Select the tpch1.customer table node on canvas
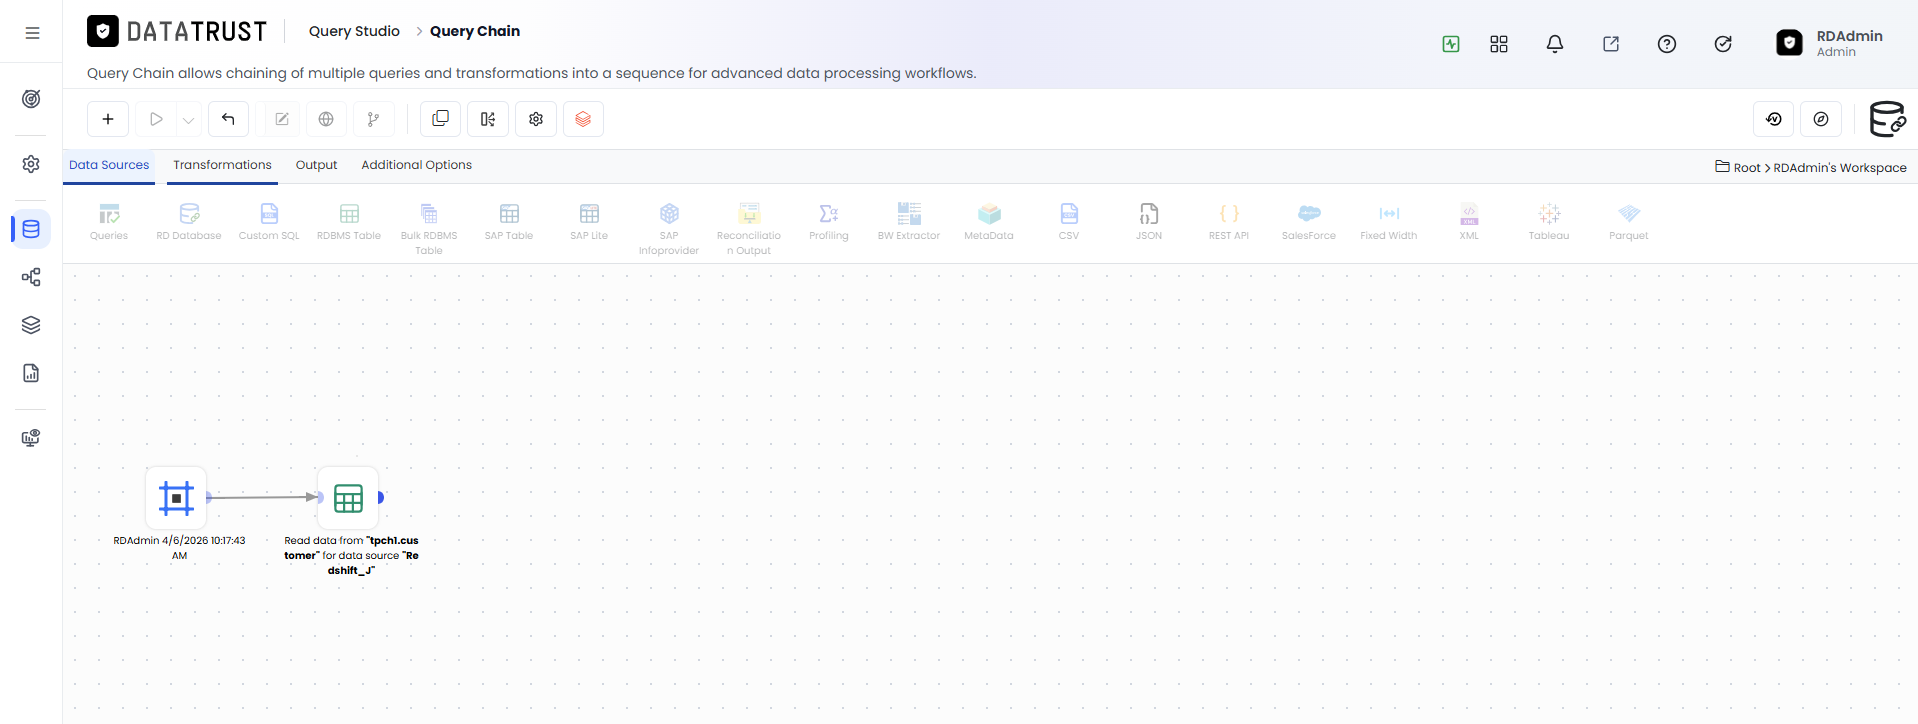 click(x=348, y=497)
